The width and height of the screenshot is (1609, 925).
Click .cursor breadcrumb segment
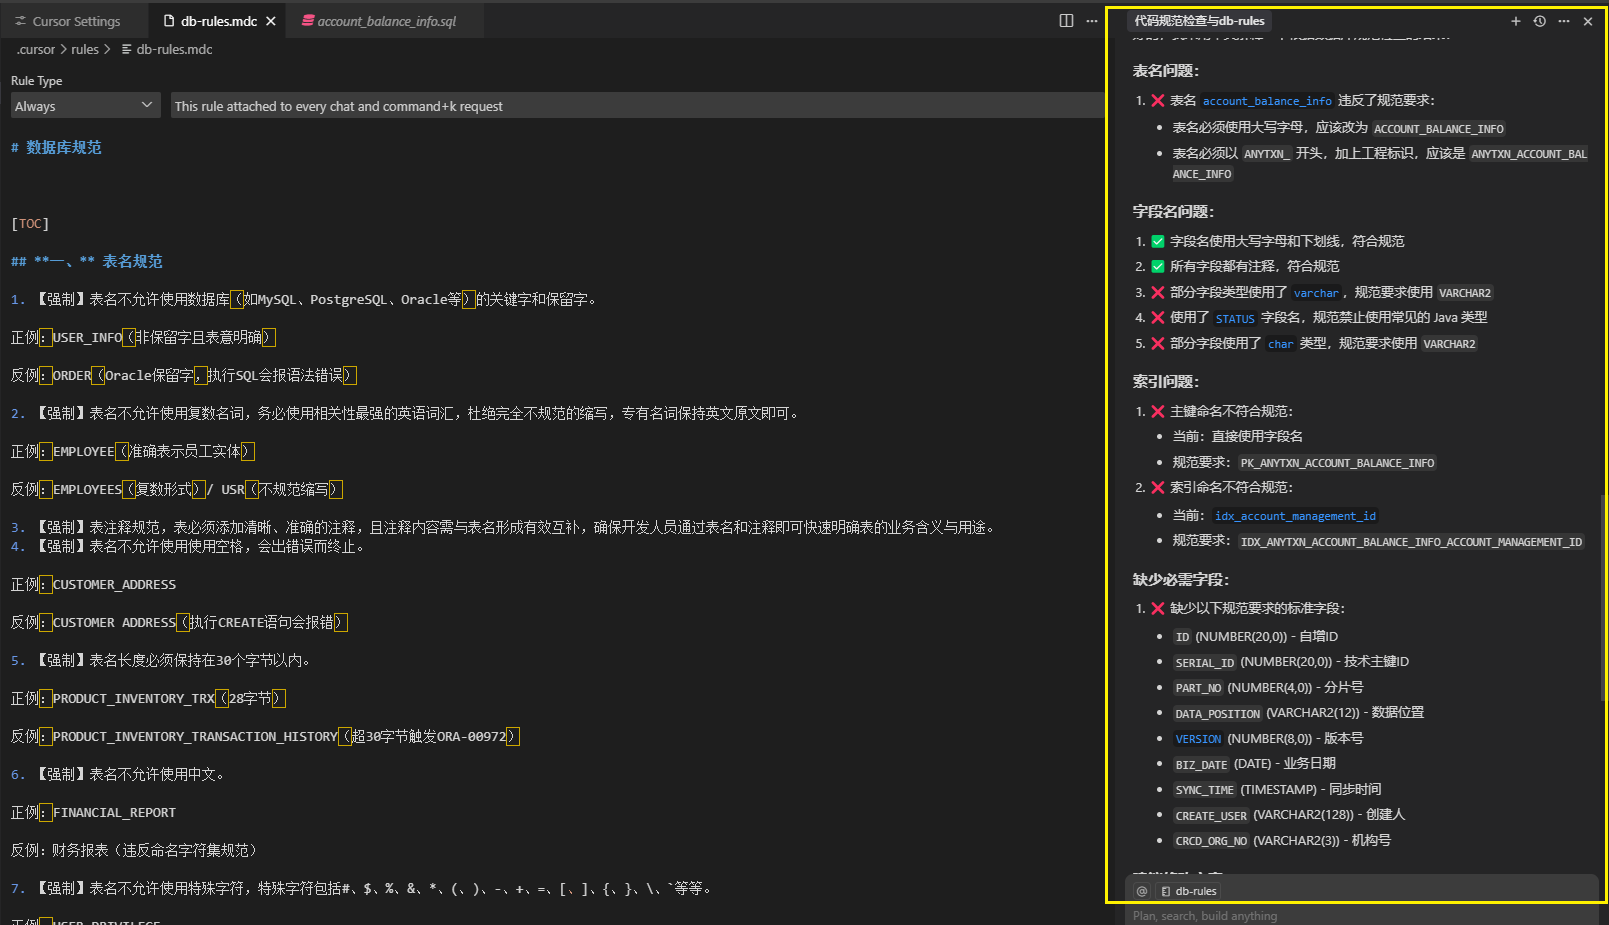click(x=36, y=49)
